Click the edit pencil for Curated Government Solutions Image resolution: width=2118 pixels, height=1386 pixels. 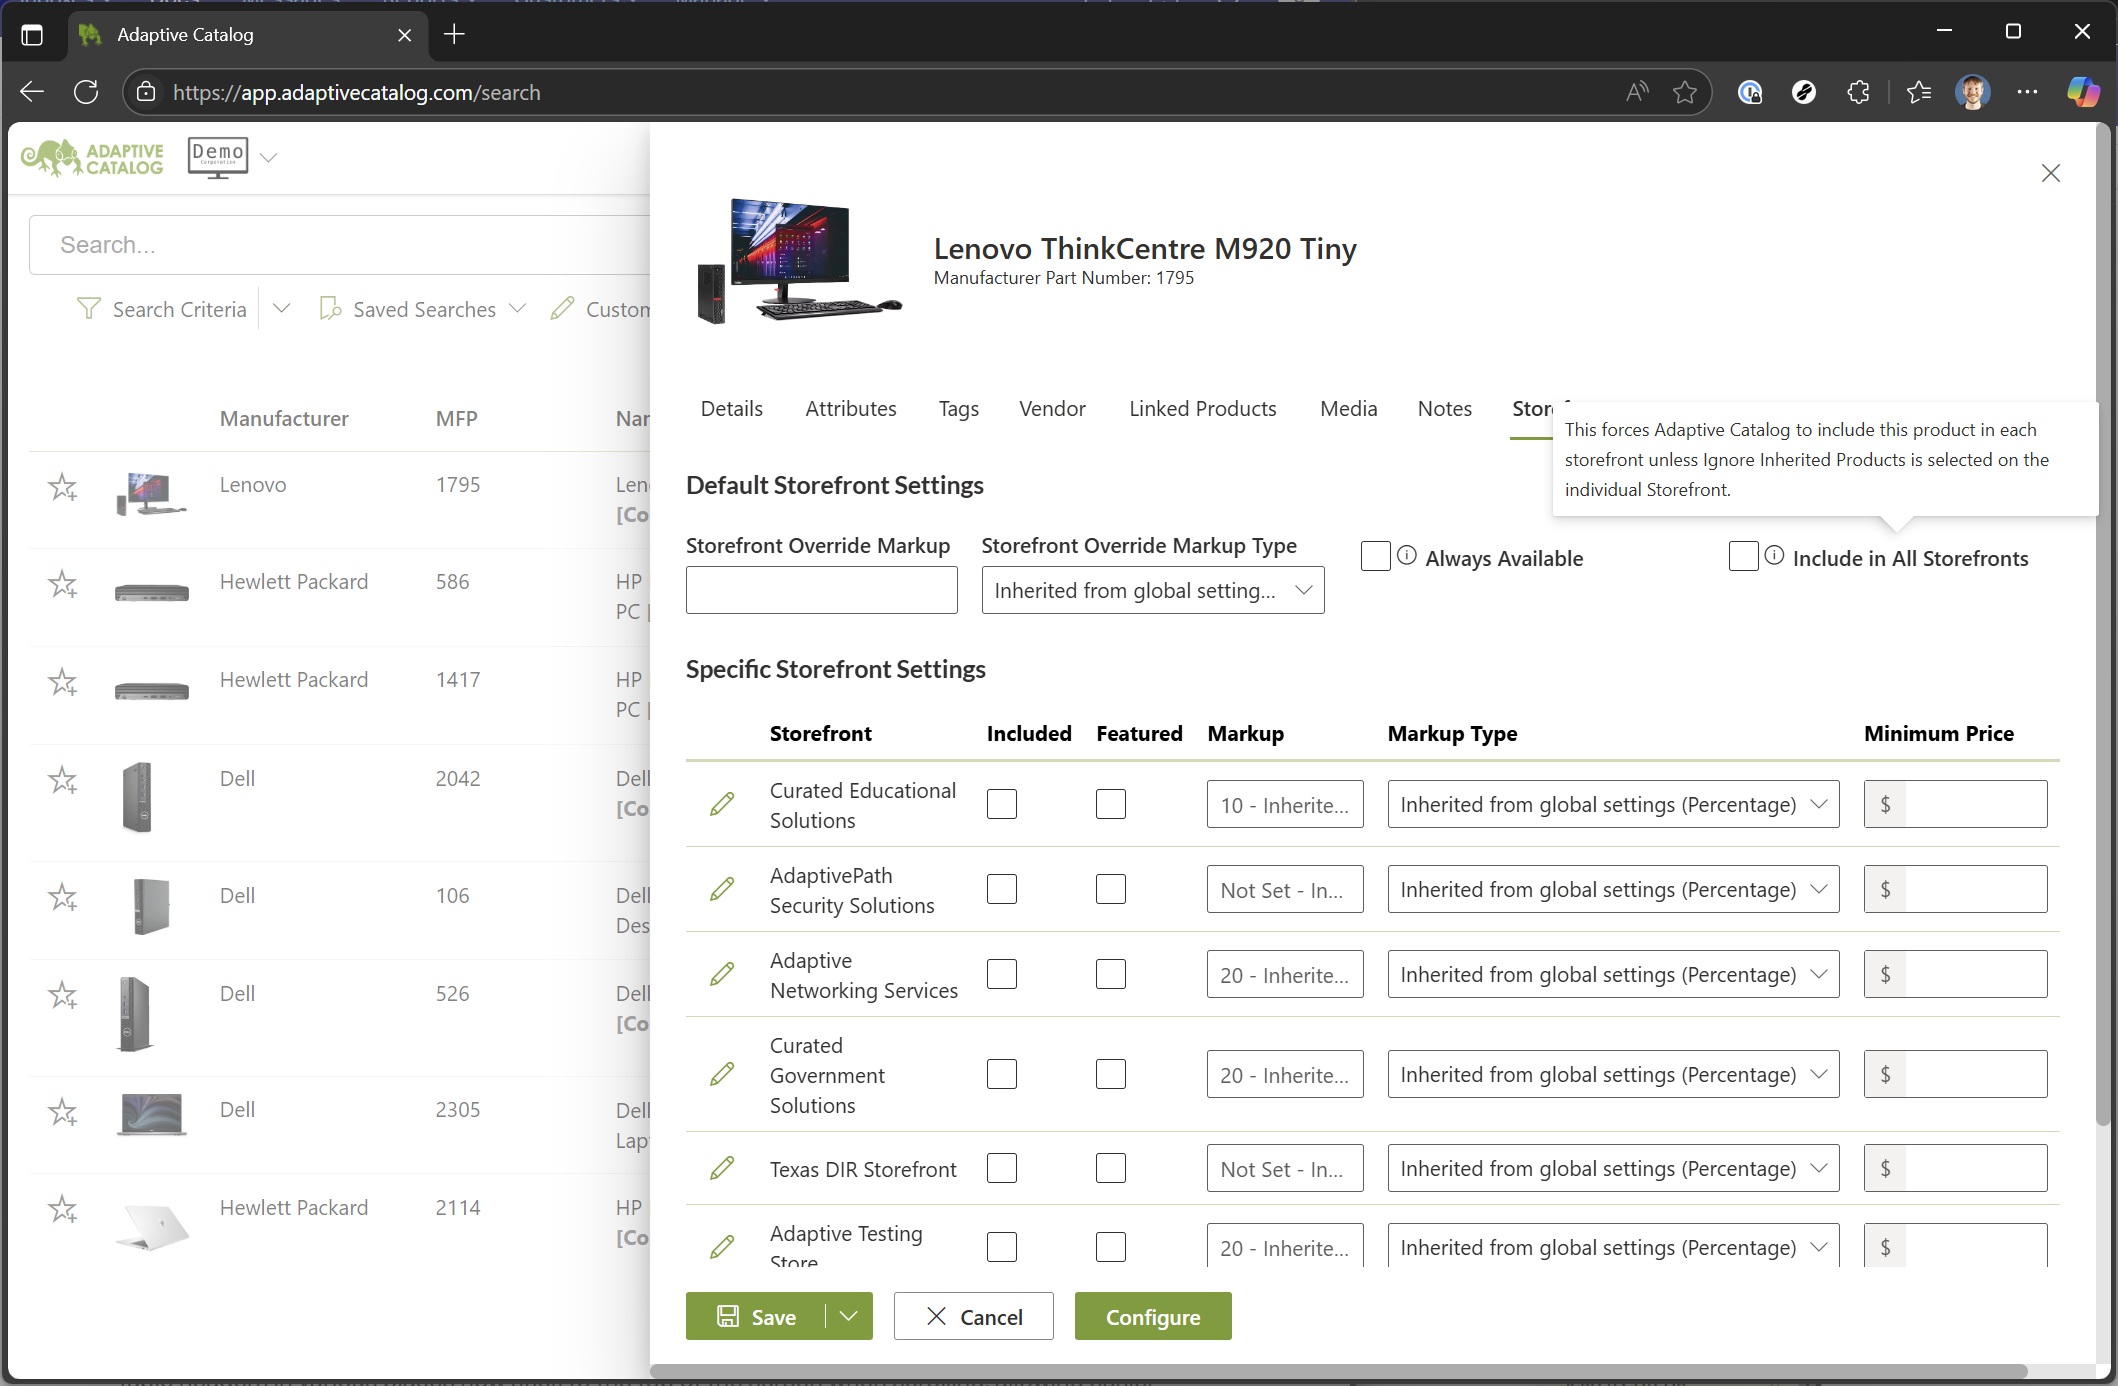[x=722, y=1074]
